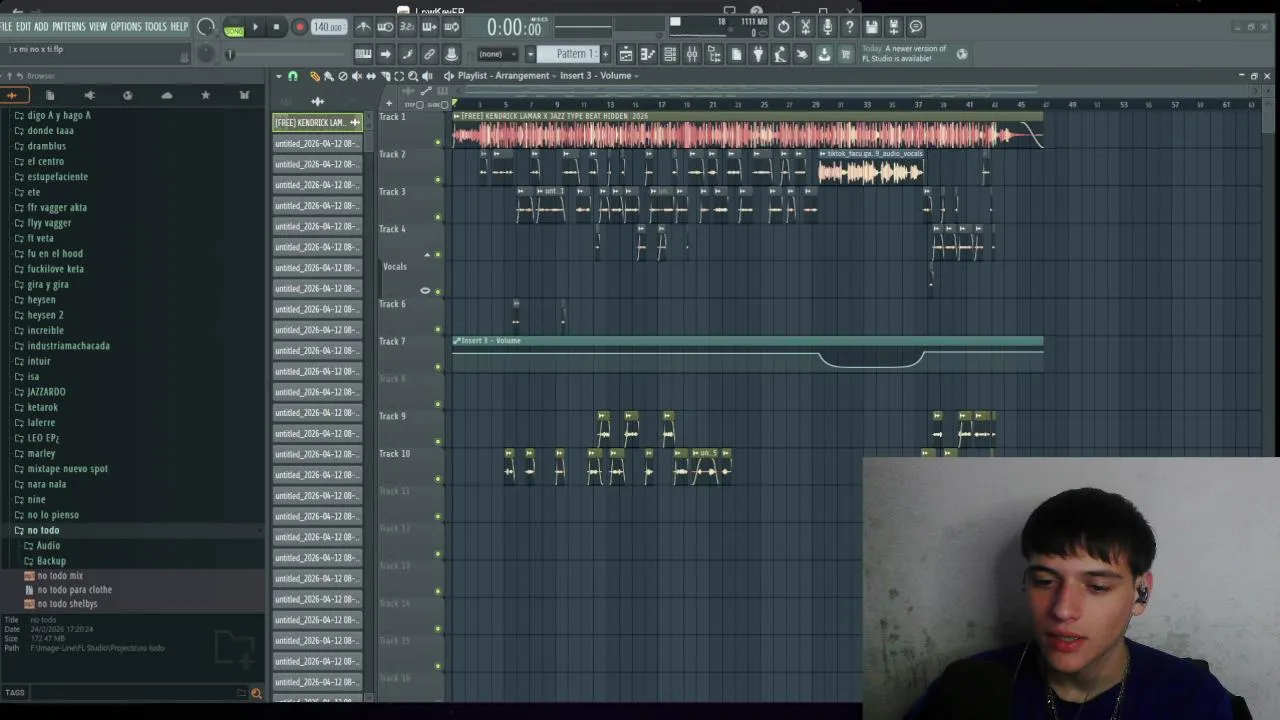This screenshot has width=1280, height=720.
Task: Toggle mute LED on Track 3
Action: click(x=438, y=217)
